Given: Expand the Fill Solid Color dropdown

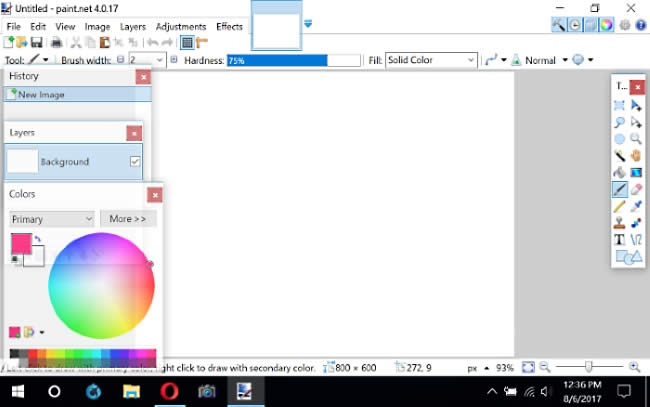Looking at the screenshot, I should click(431, 60).
